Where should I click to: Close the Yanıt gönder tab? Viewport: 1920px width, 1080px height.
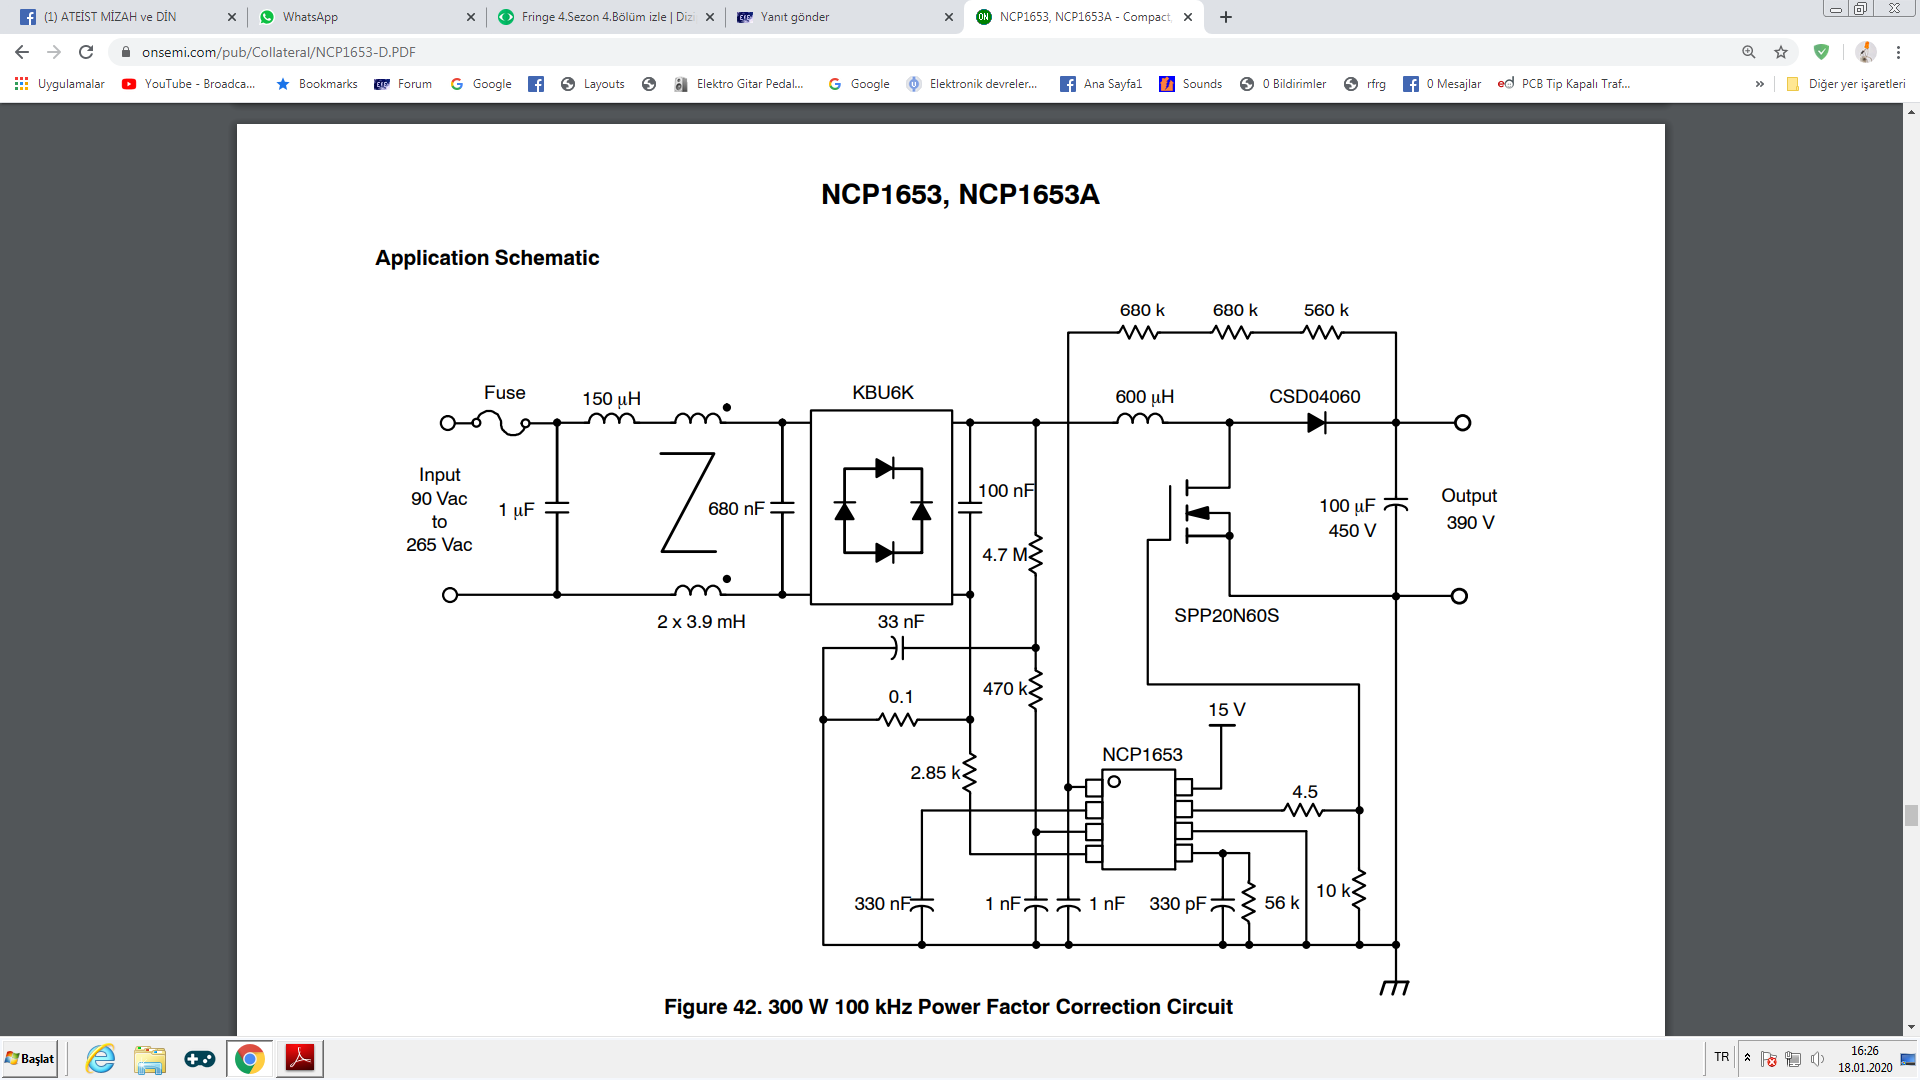point(949,17)
